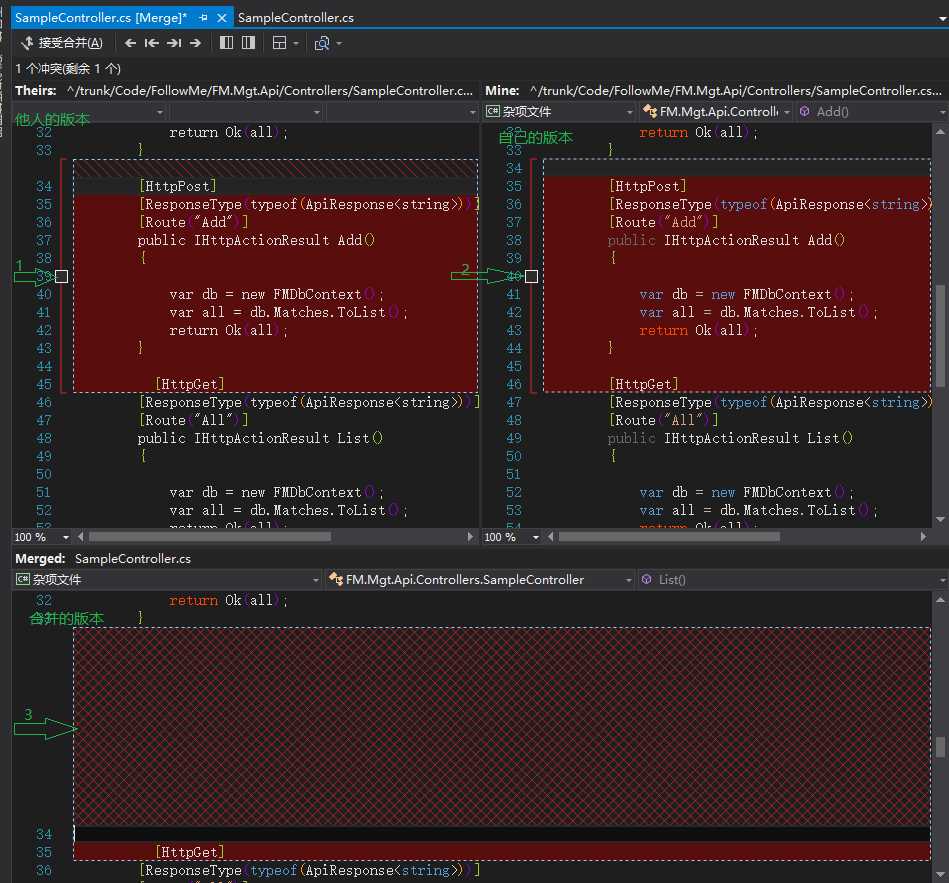Open the tab list overflow arrow
The width and height of the screenshot is (949, 883).
pos(942,18)
